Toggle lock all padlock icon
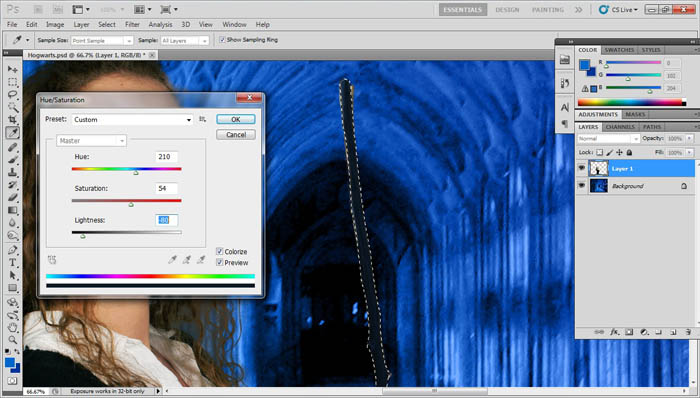 click(x=629, y=153)
